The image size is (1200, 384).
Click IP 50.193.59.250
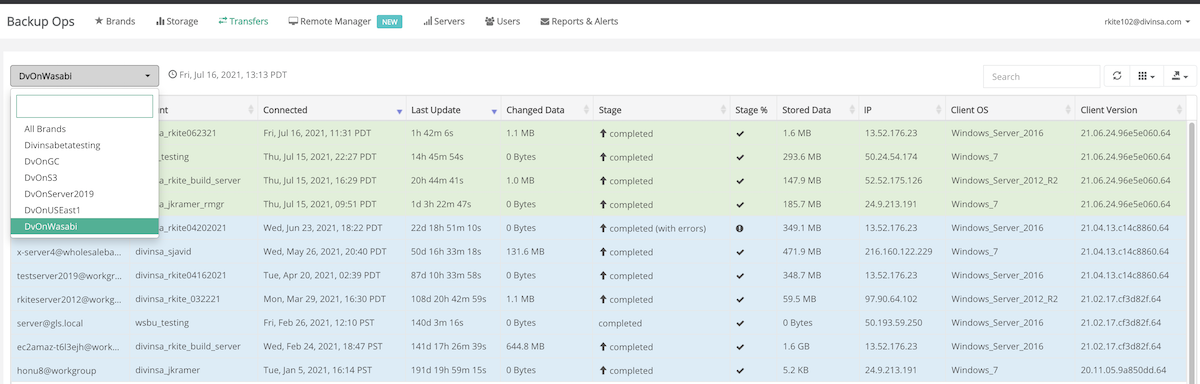pyautogui.click(x=893, y=323)
